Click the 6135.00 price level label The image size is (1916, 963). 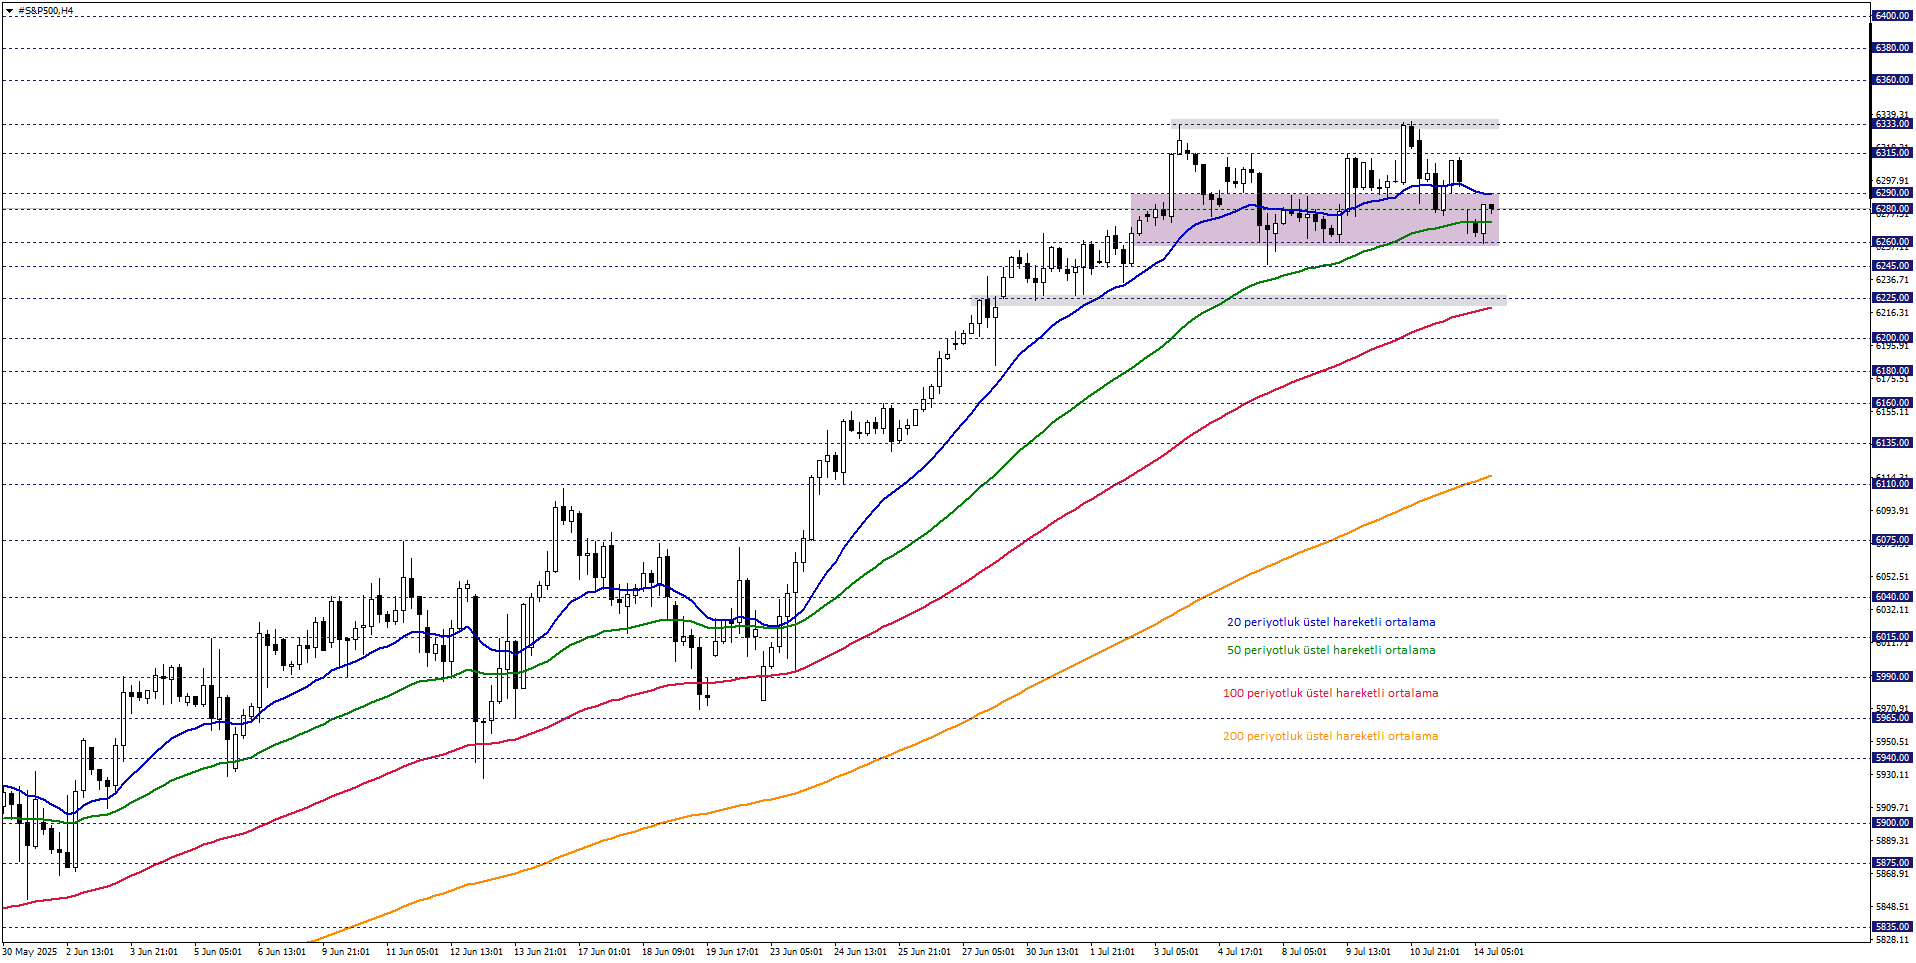pyautogui.click(x=1892, y=443)
